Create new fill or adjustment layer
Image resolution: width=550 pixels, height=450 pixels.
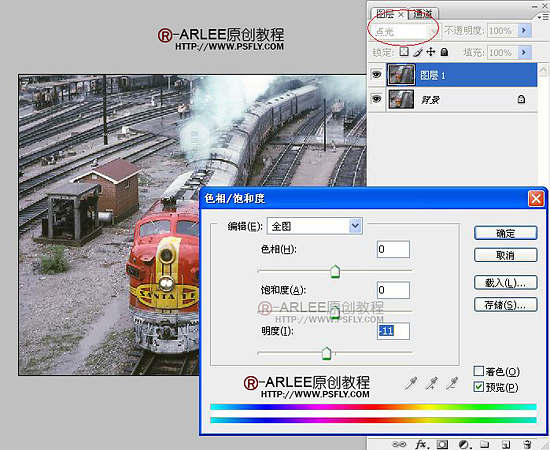tap(464, 444)
